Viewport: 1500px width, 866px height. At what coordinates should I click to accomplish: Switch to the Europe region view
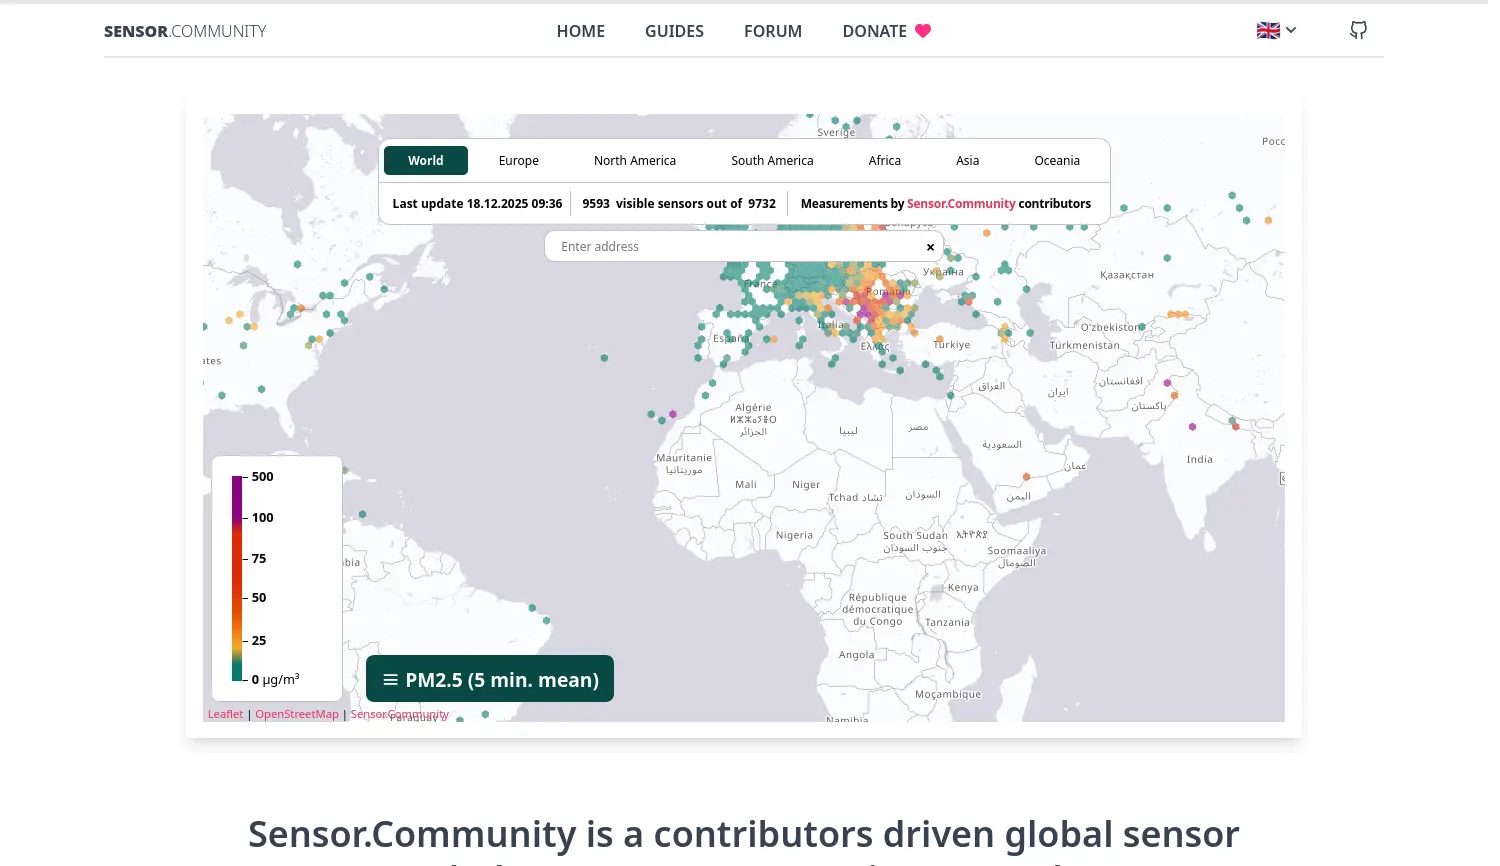point(519,160)
